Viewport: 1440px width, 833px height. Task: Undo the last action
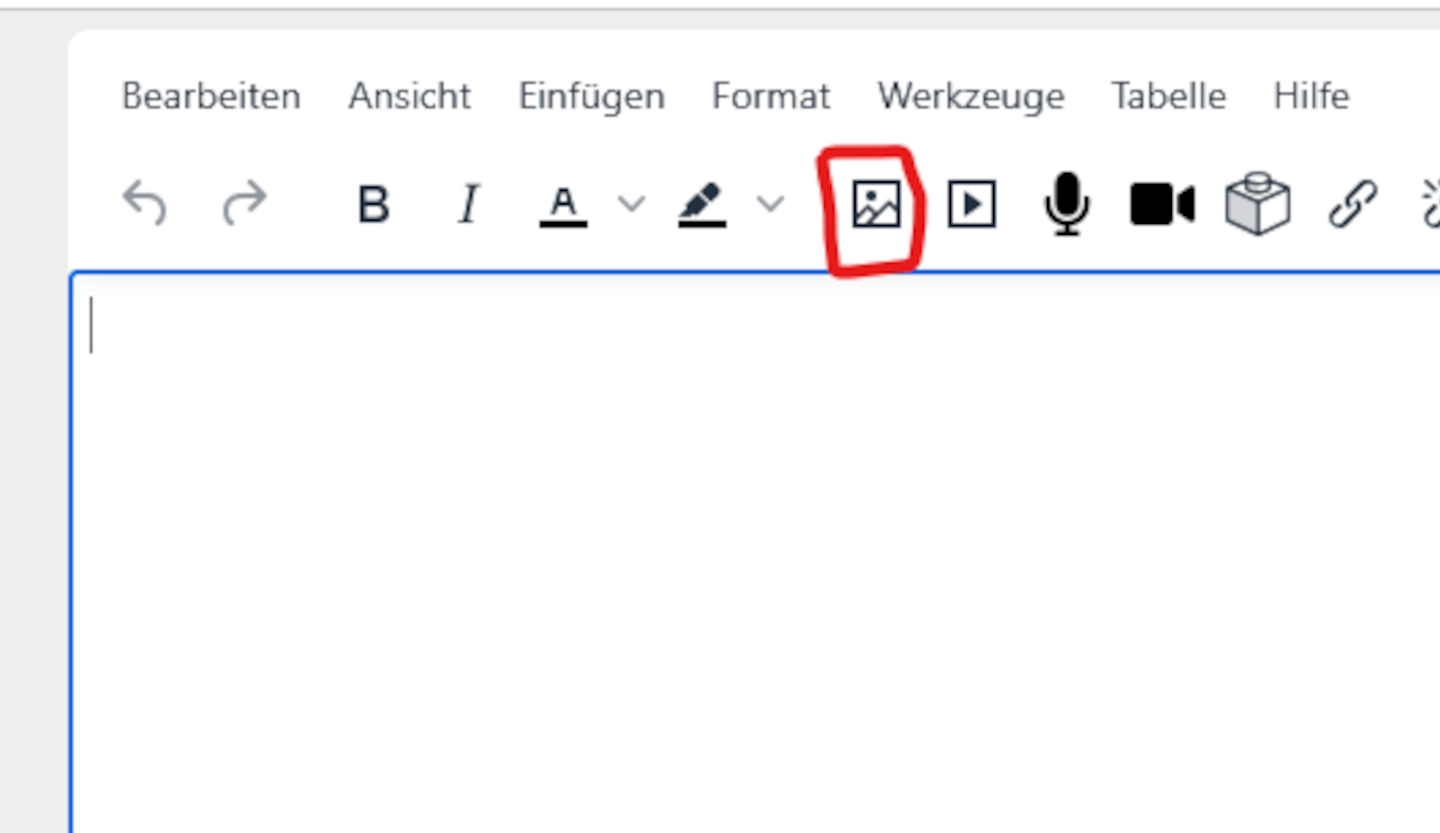(145, 204)
